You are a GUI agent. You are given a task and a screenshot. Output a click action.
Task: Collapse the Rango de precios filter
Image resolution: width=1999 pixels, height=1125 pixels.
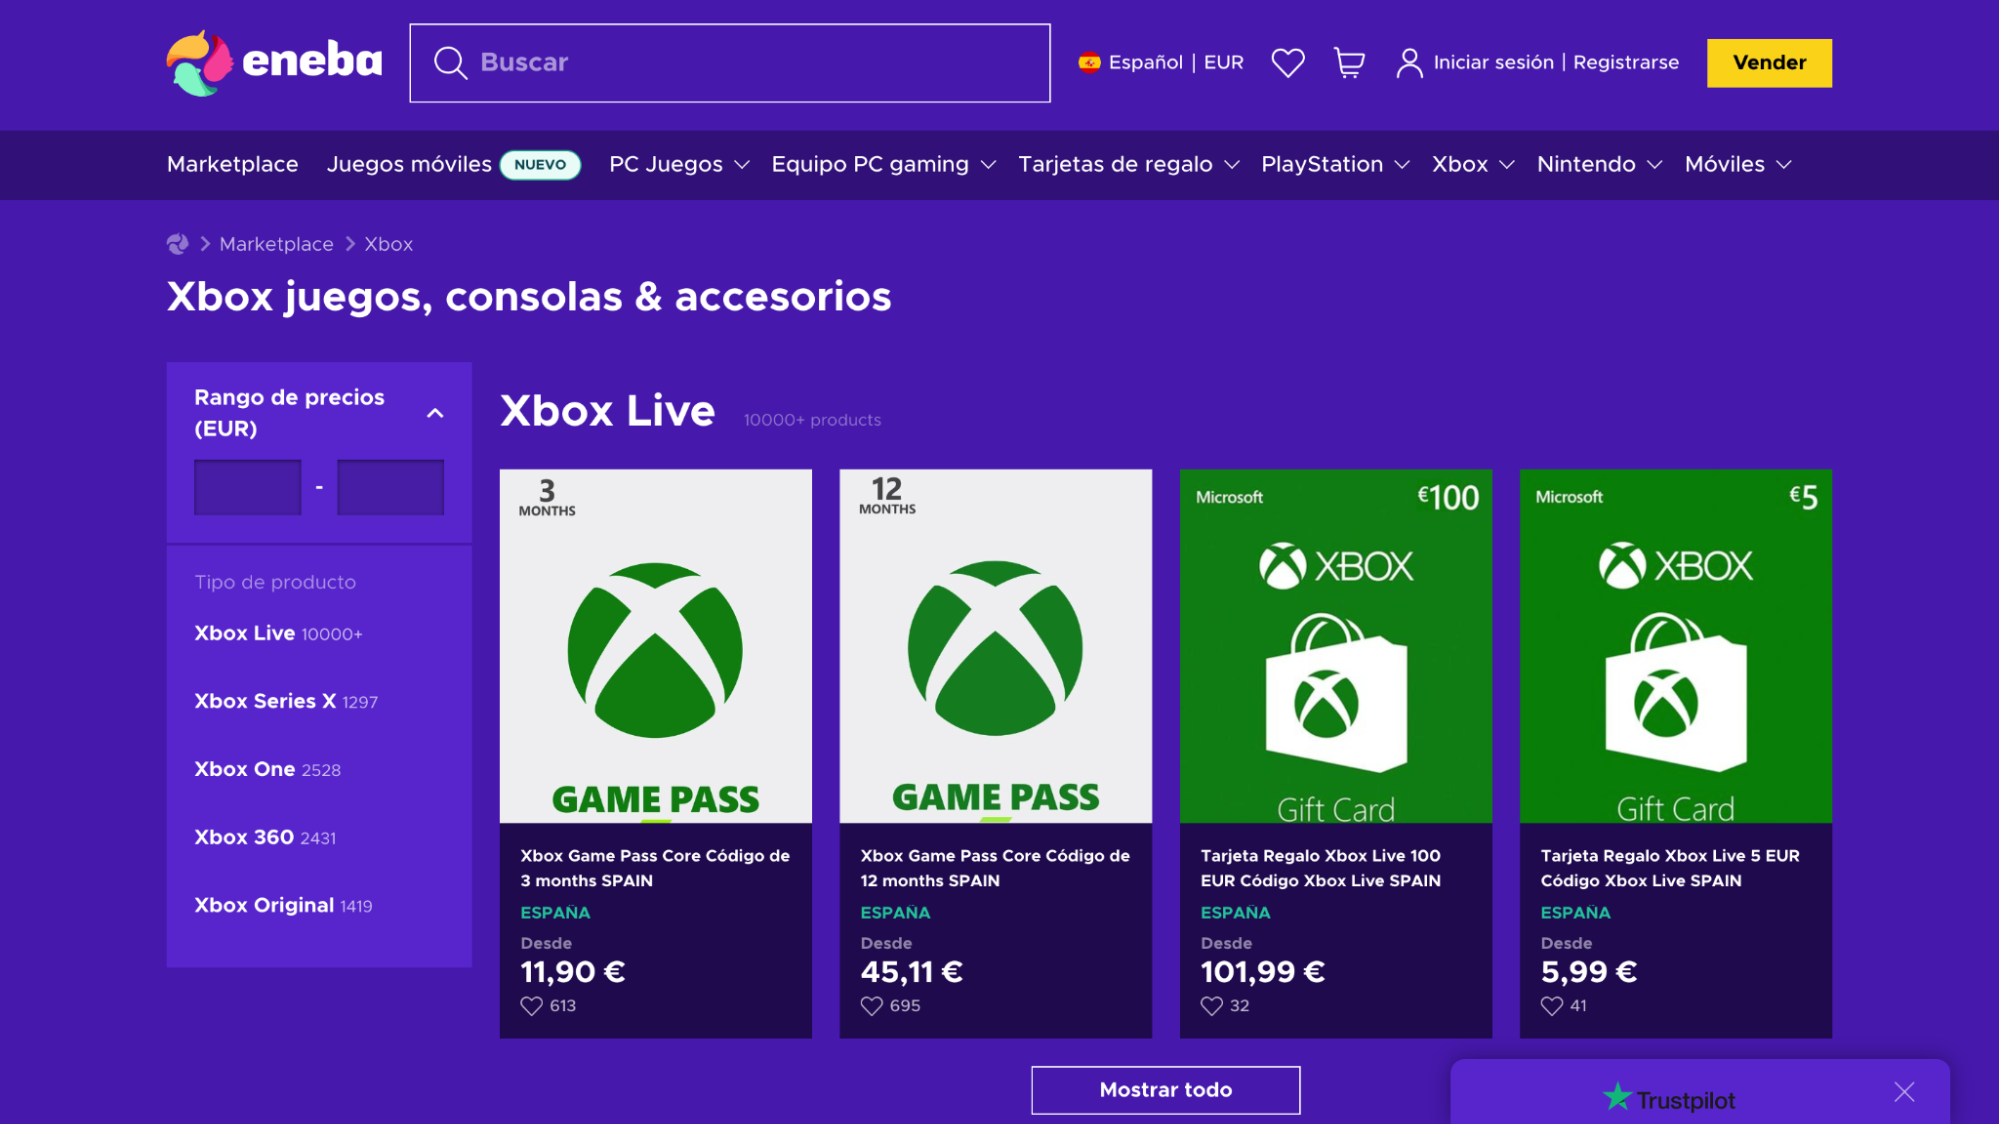coord(434,412)
